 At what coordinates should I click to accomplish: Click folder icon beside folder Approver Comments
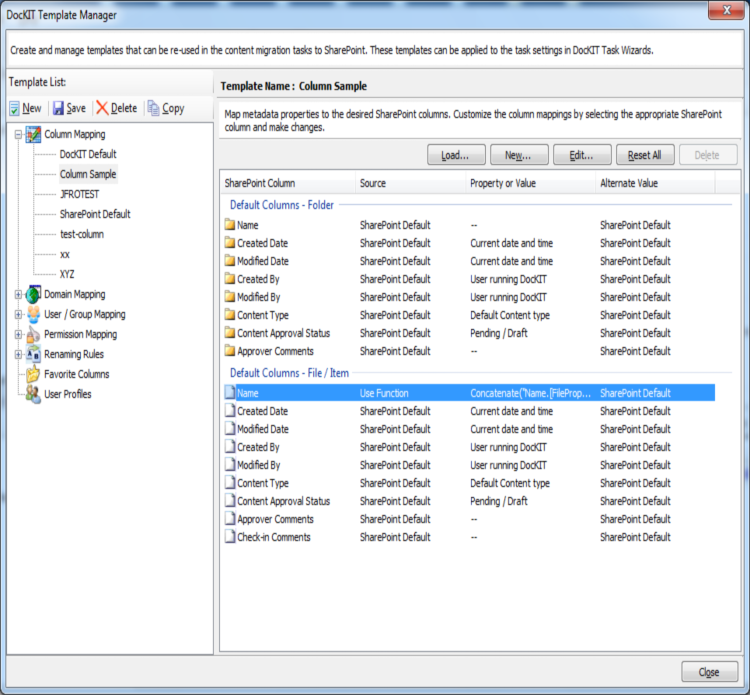point(230,351)
